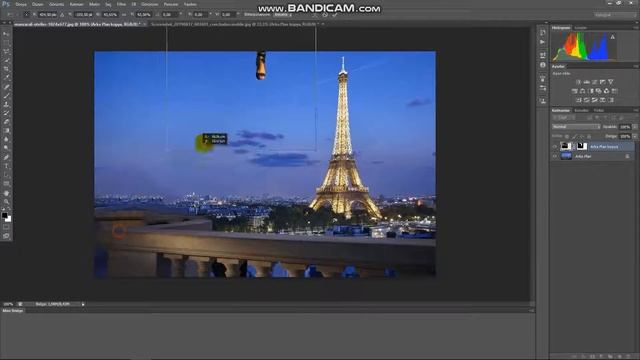Toggle lock image pixels in Layers
Viewport: 640px width, 360px height.
(x=574, y=136)
